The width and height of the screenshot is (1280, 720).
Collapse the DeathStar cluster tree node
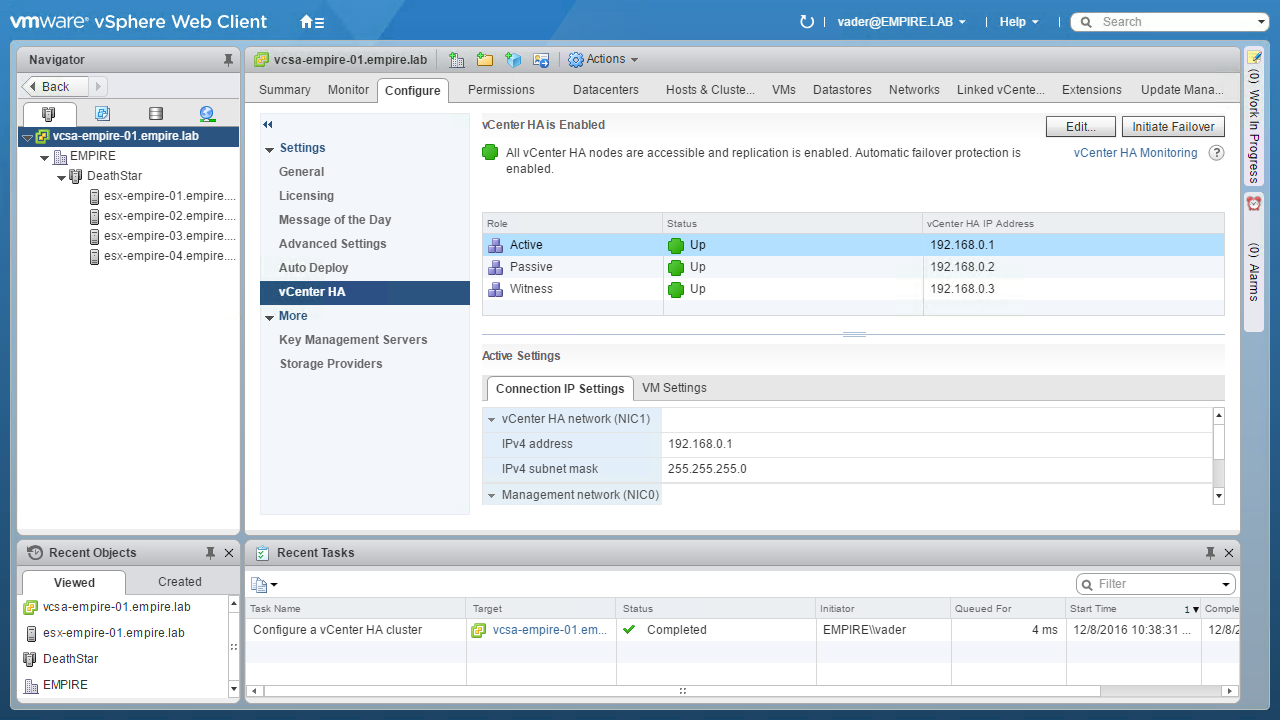point(61,177)
